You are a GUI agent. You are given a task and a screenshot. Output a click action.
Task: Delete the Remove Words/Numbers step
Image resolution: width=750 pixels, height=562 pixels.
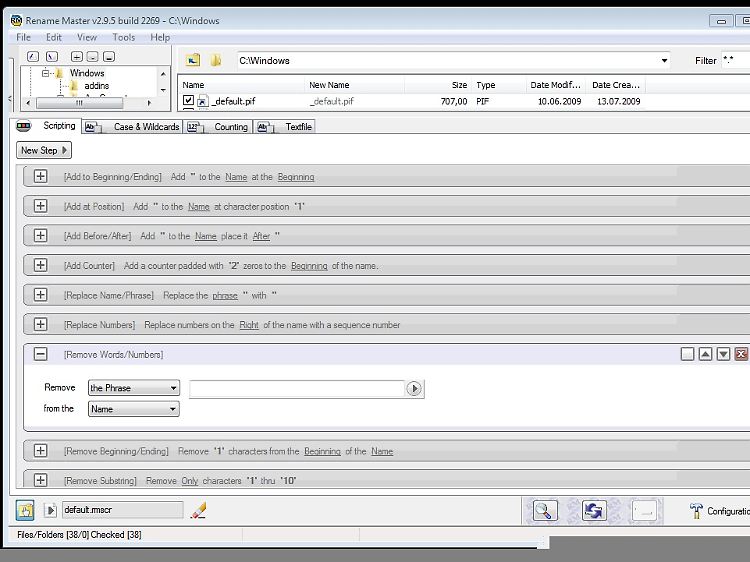click(741, 354)
